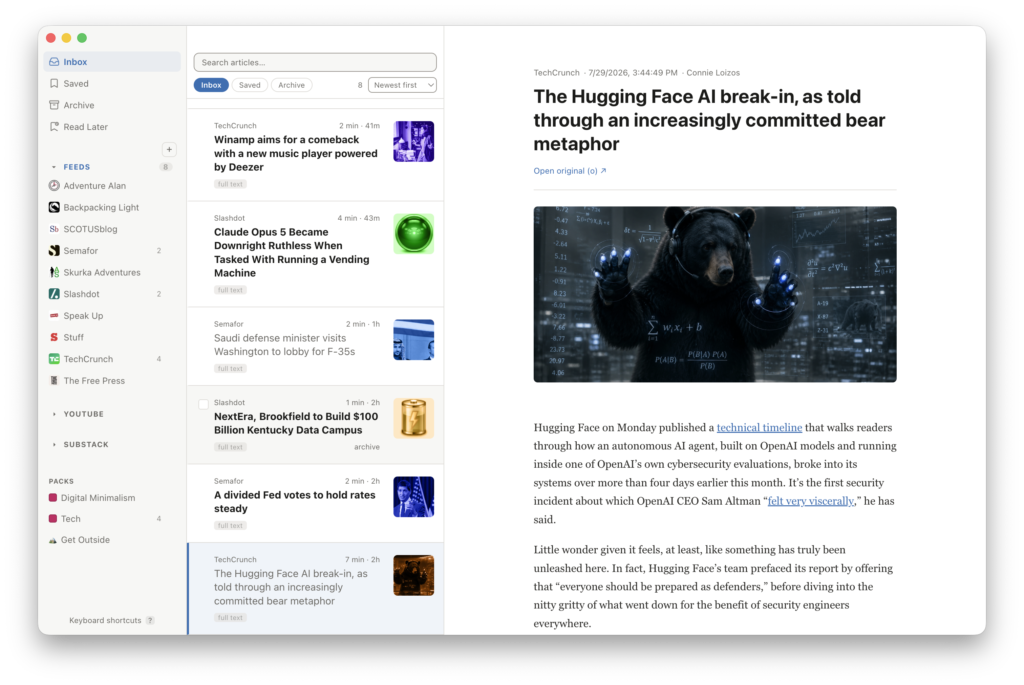The height and width of the screenshot is (685, 1024).
Task: Click the Archive box icon in sidebar
Action: point(54,105)
